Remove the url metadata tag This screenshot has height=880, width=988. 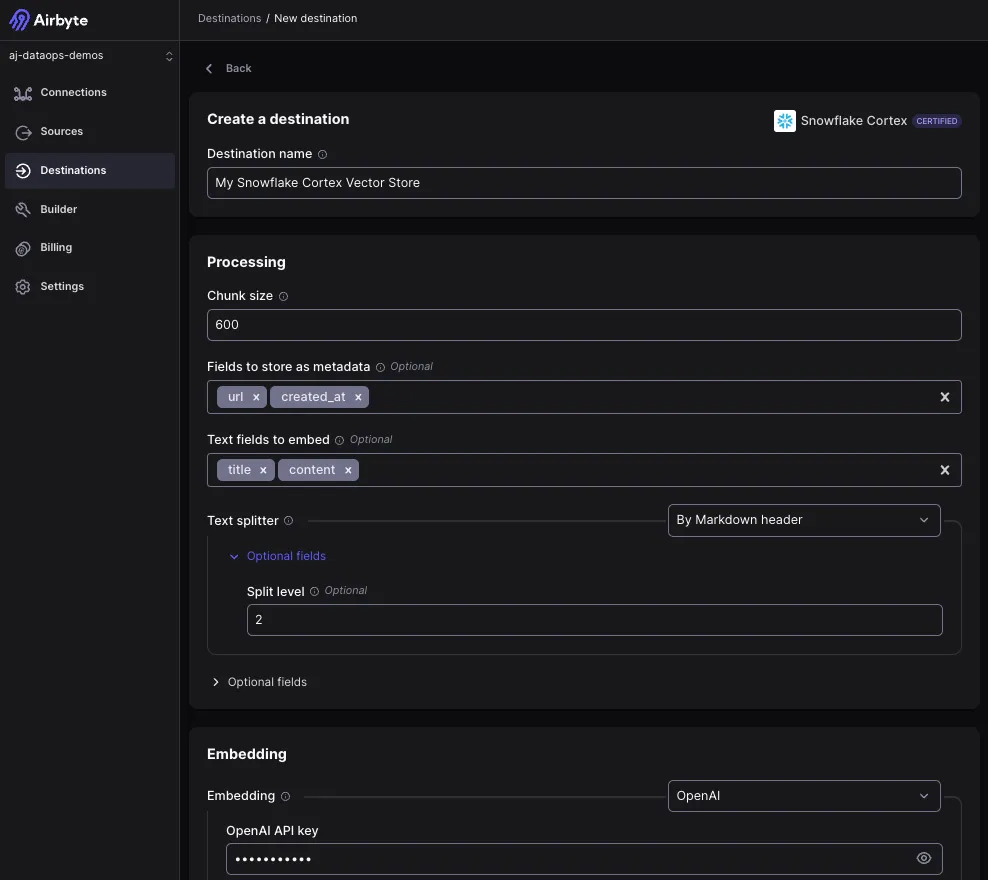(256, 397)
